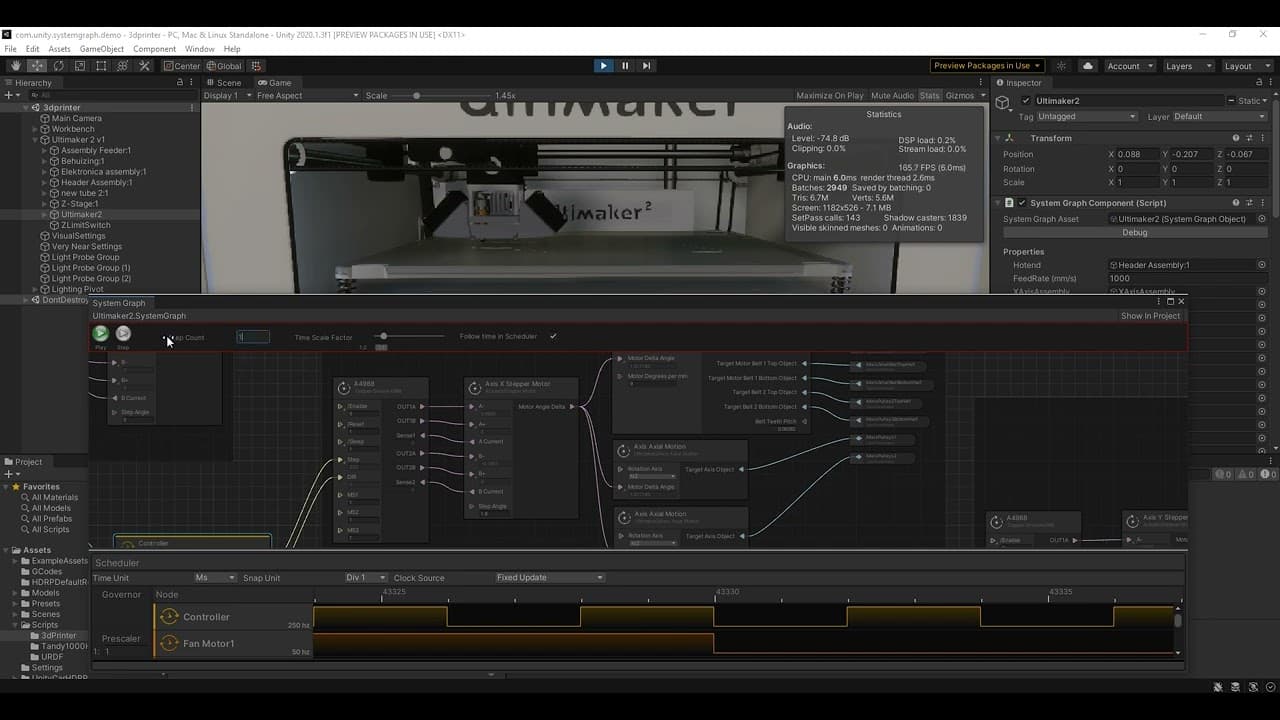Click the Hierarchy lock icon
Image resolution: width=1280 pixels, height=720 pixels.
(x=180, y=82)
